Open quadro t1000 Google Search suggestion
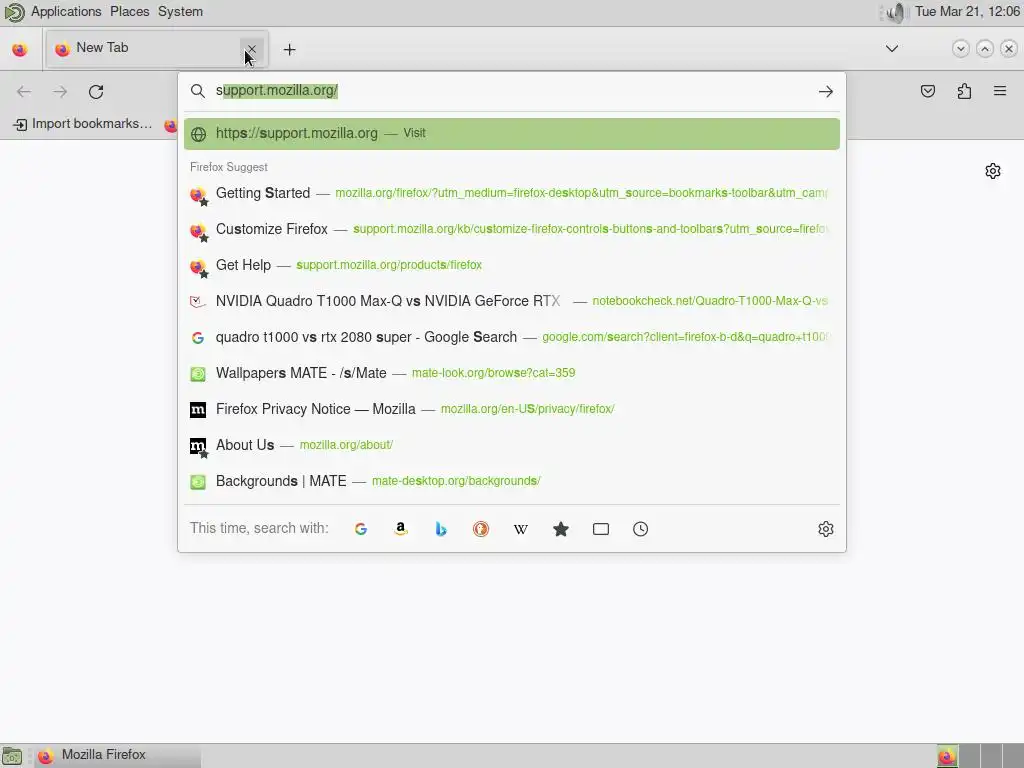1024x768 pixels. [511, 337]
